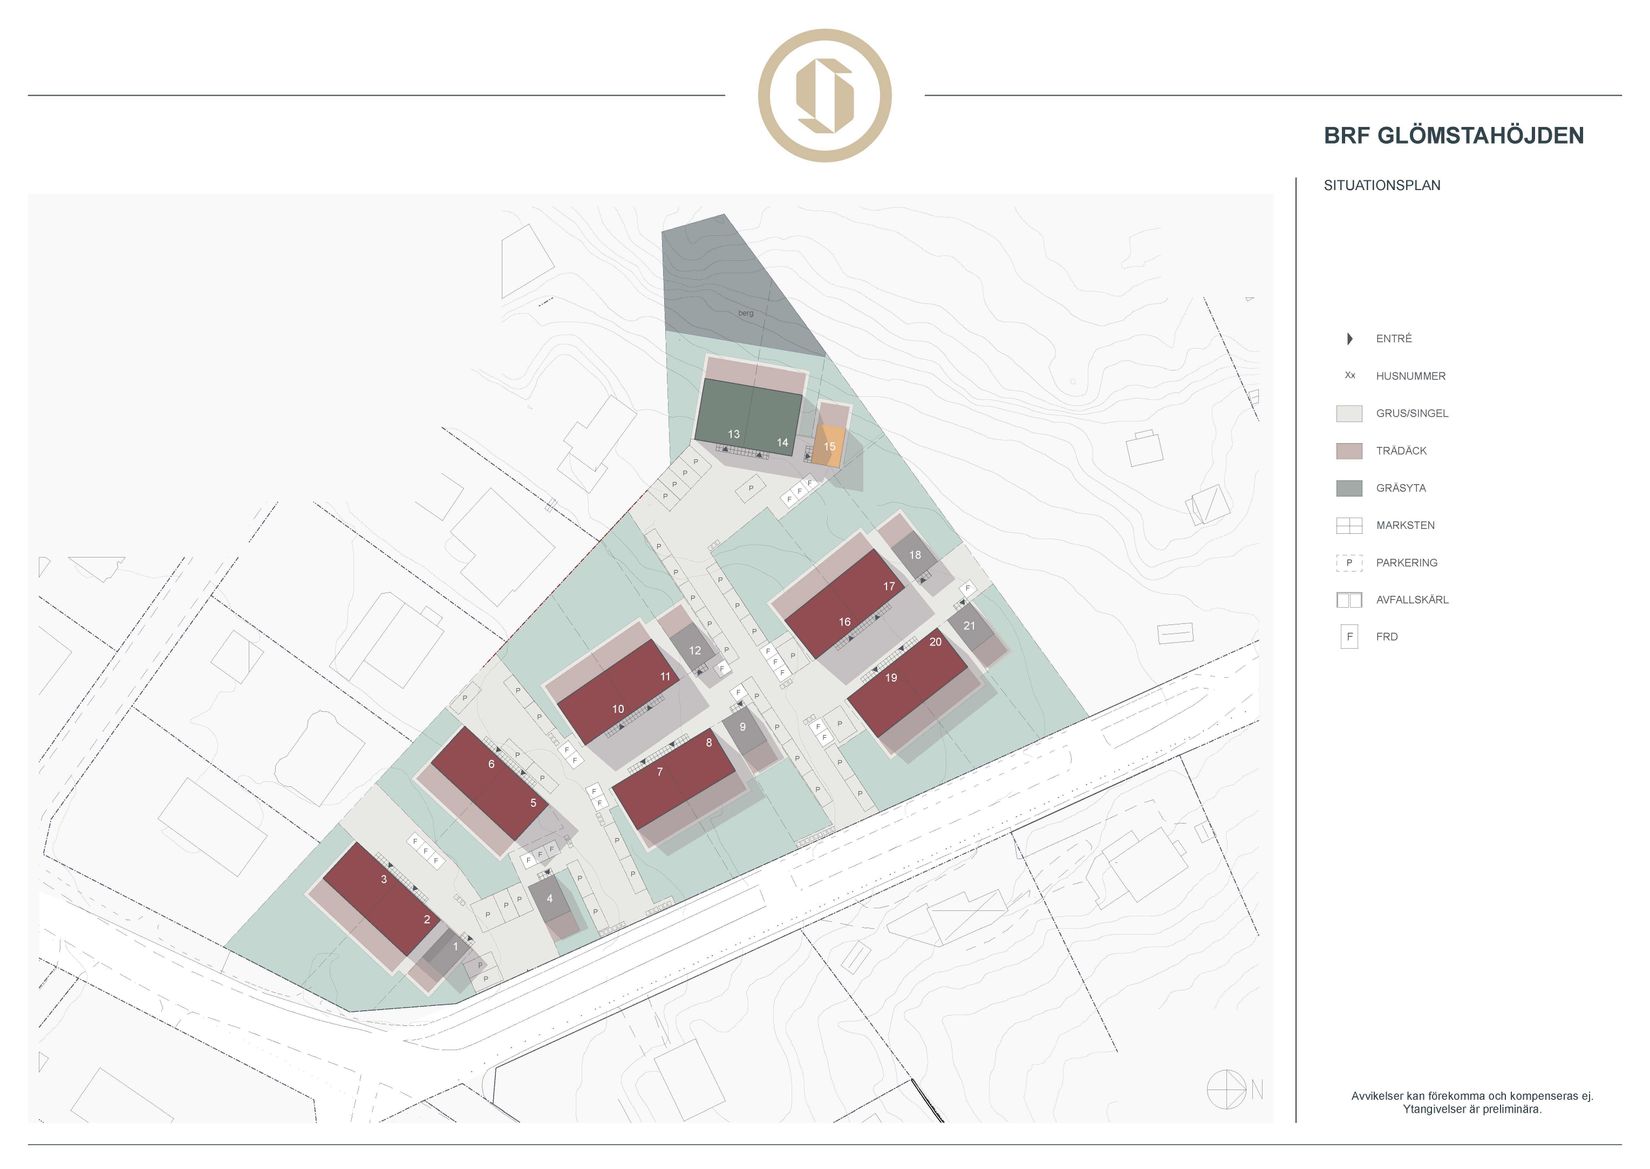1650x1169 pixels.
Task: Click house number 19 on the plan
Action: pyautogui.click(x=891, y=678)
